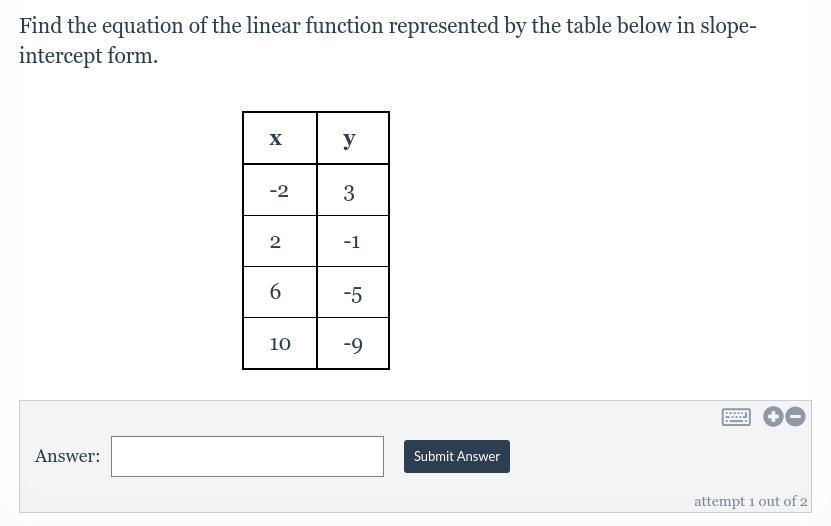Open the on-screen math keyboard icon
This screenshot has width=831, height=526.
736,417
